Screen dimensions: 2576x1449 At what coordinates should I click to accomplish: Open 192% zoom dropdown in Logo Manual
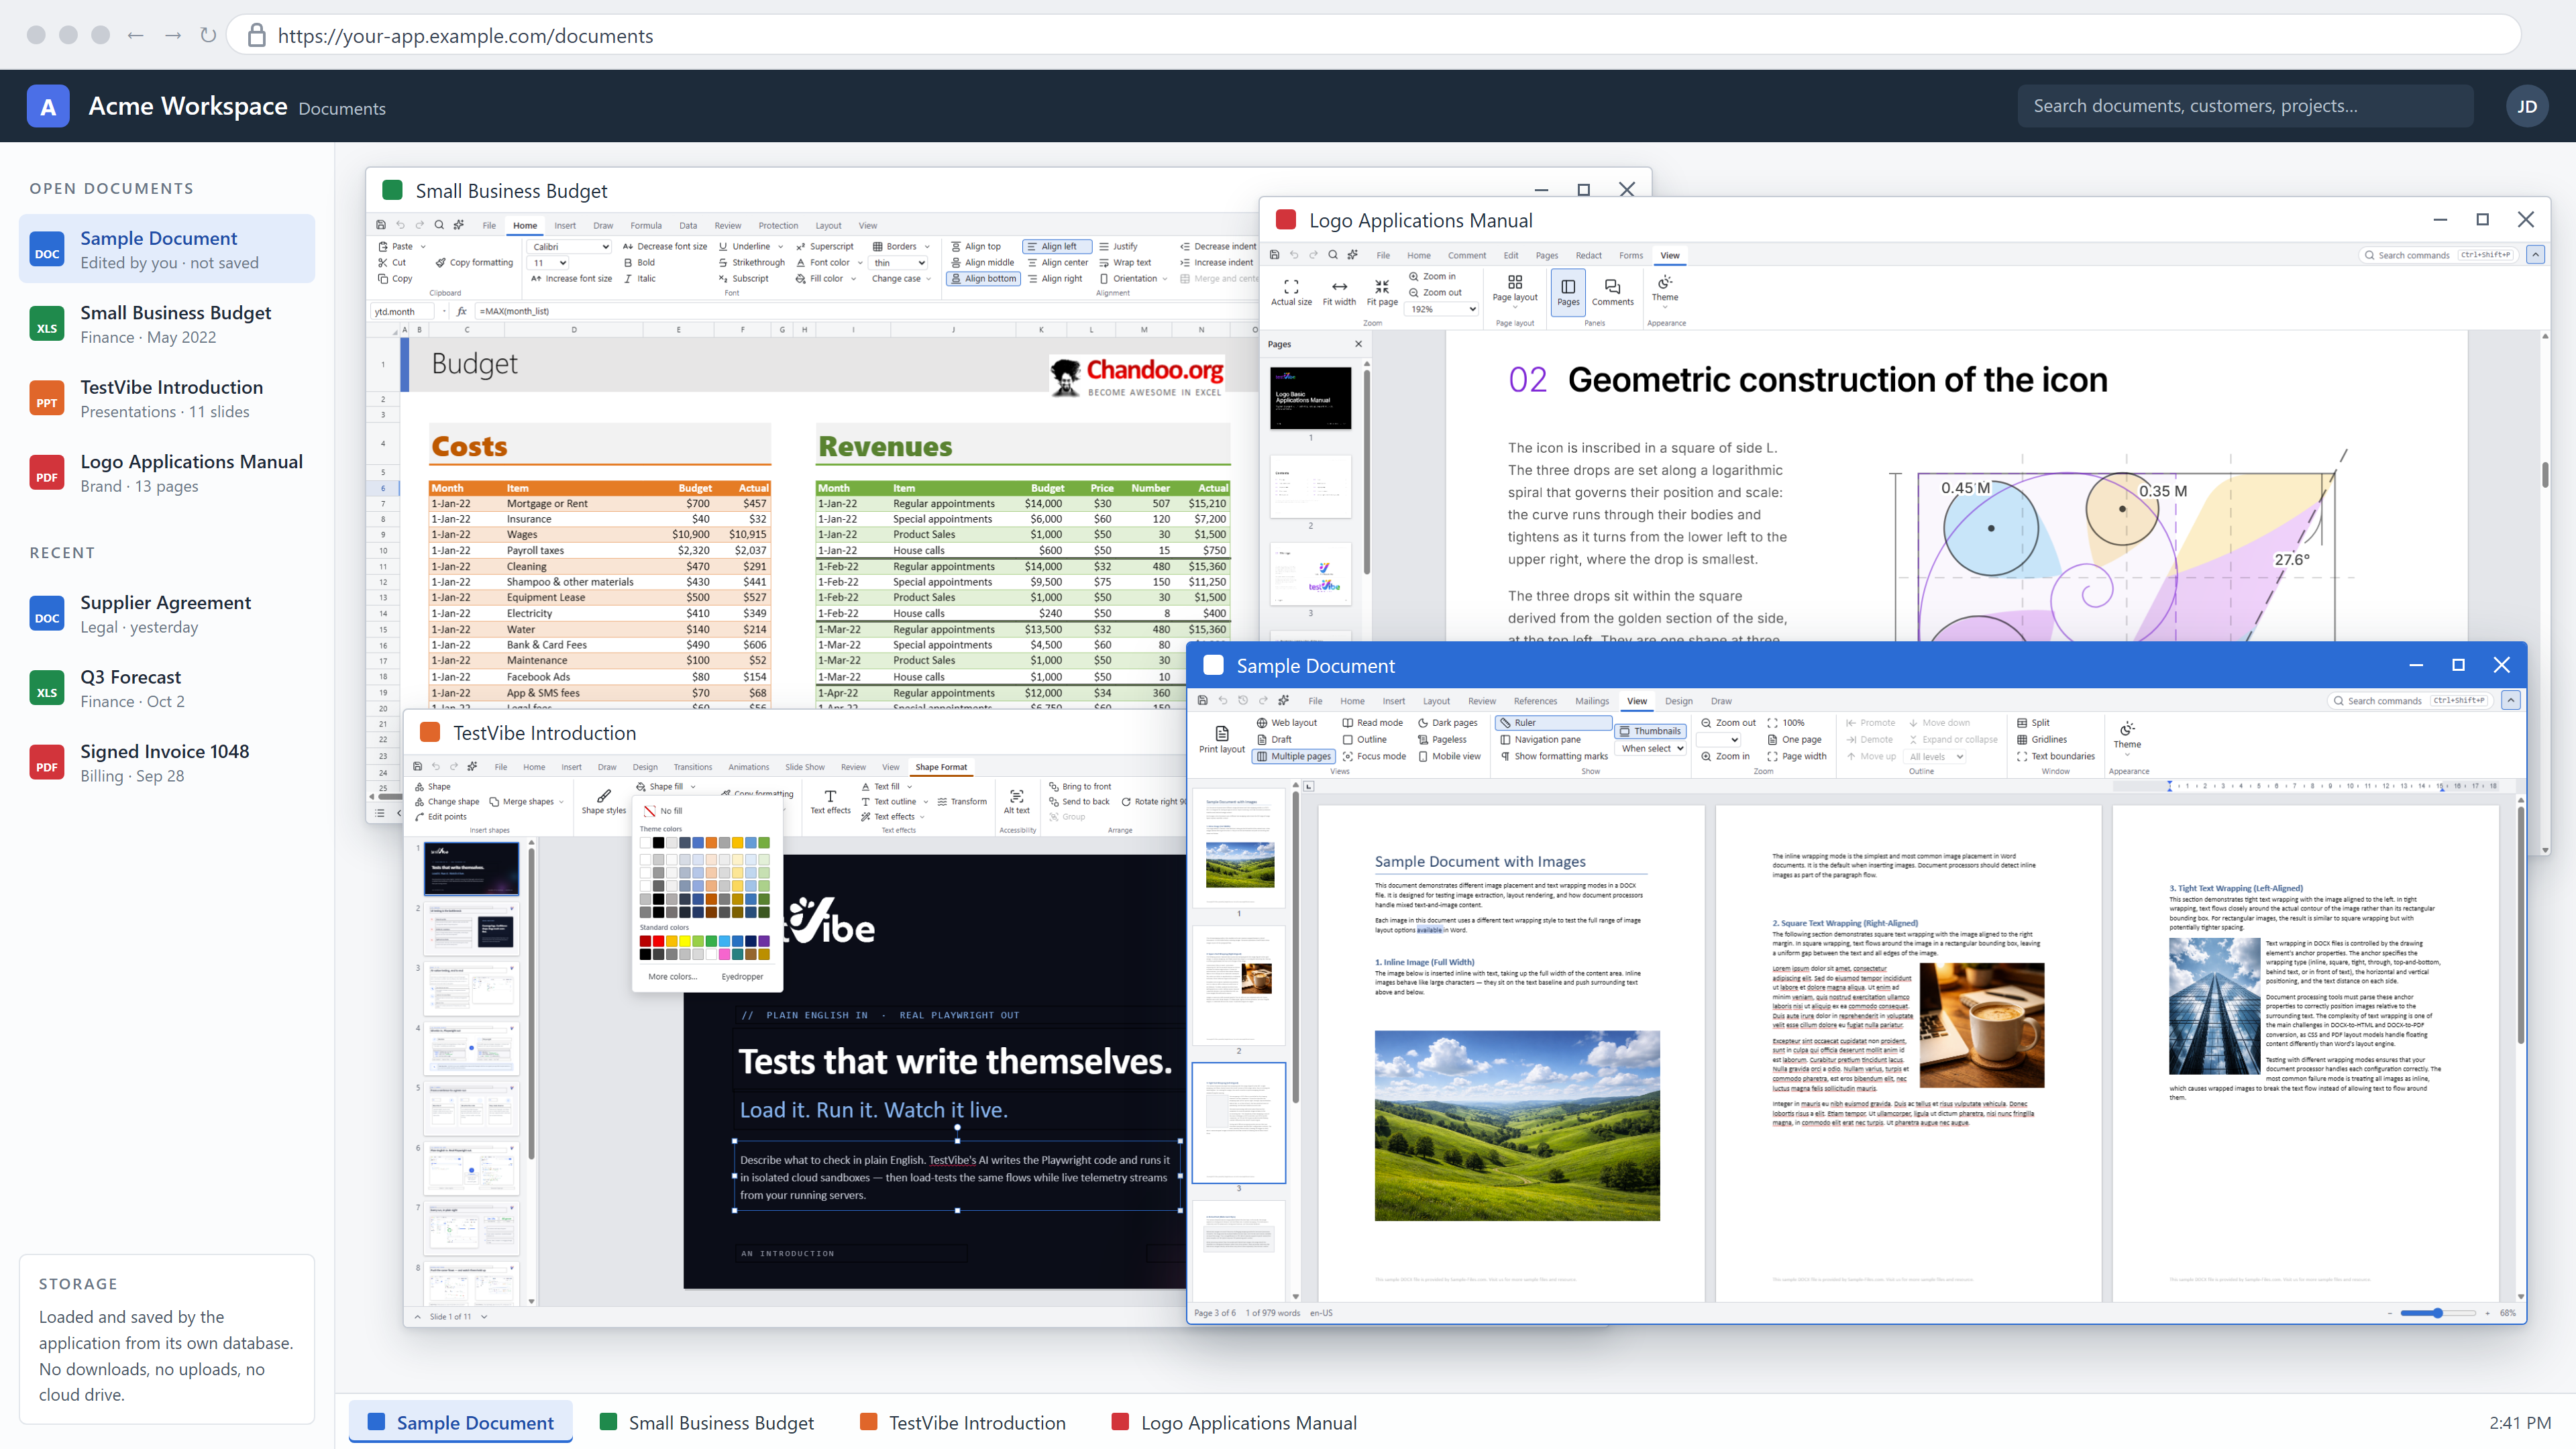[x=1441, y=309]
